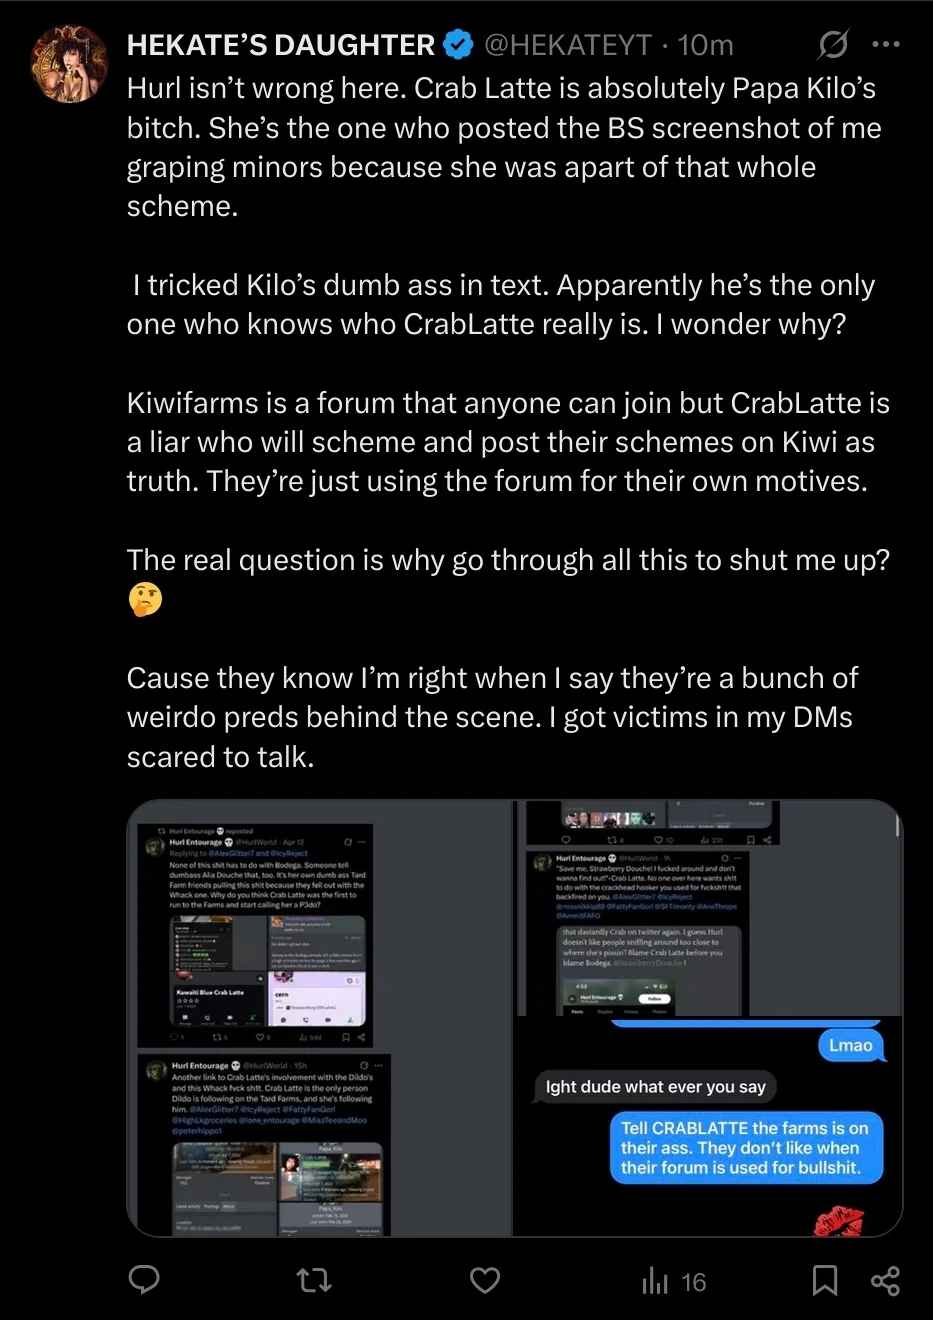The image size is (933, 1320).
Task: View post analytics showing 16 views
Action: coord(674,1281)
